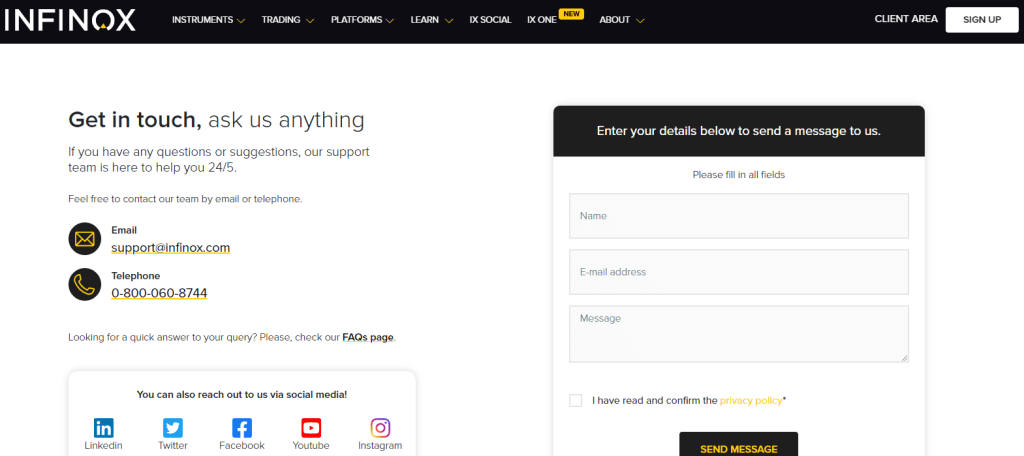Open the TRADING menu
The height and width of the screenshot is (456, 1024).
pos(281,20)
